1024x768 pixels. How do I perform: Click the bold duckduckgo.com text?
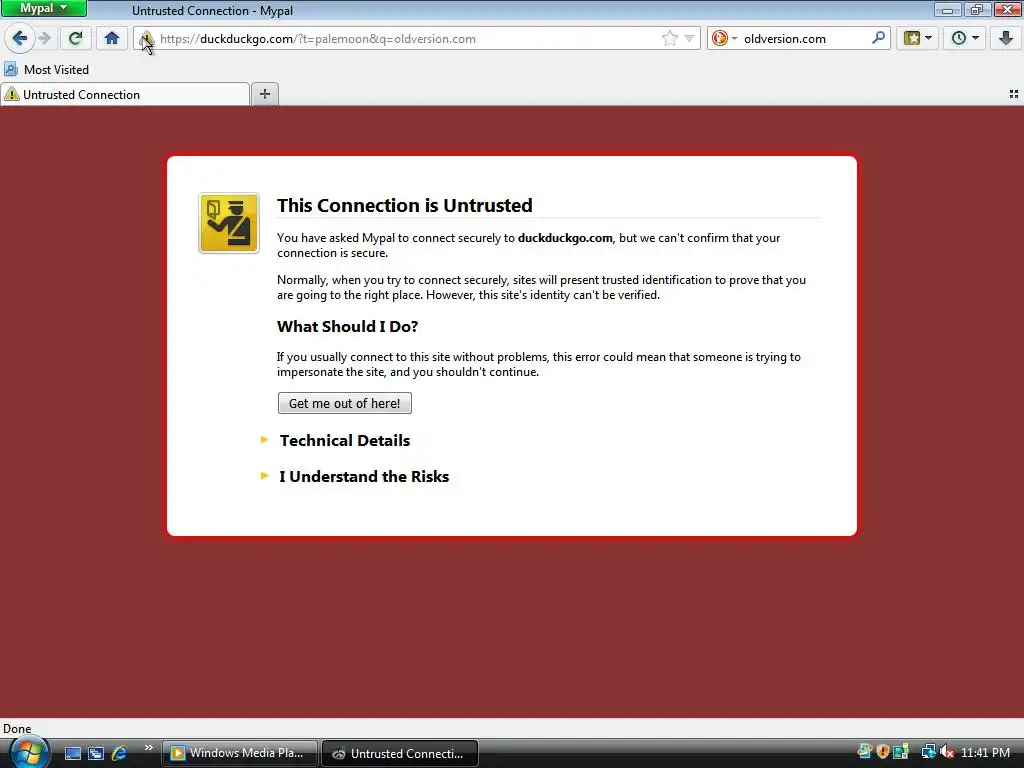pos(565,238)
